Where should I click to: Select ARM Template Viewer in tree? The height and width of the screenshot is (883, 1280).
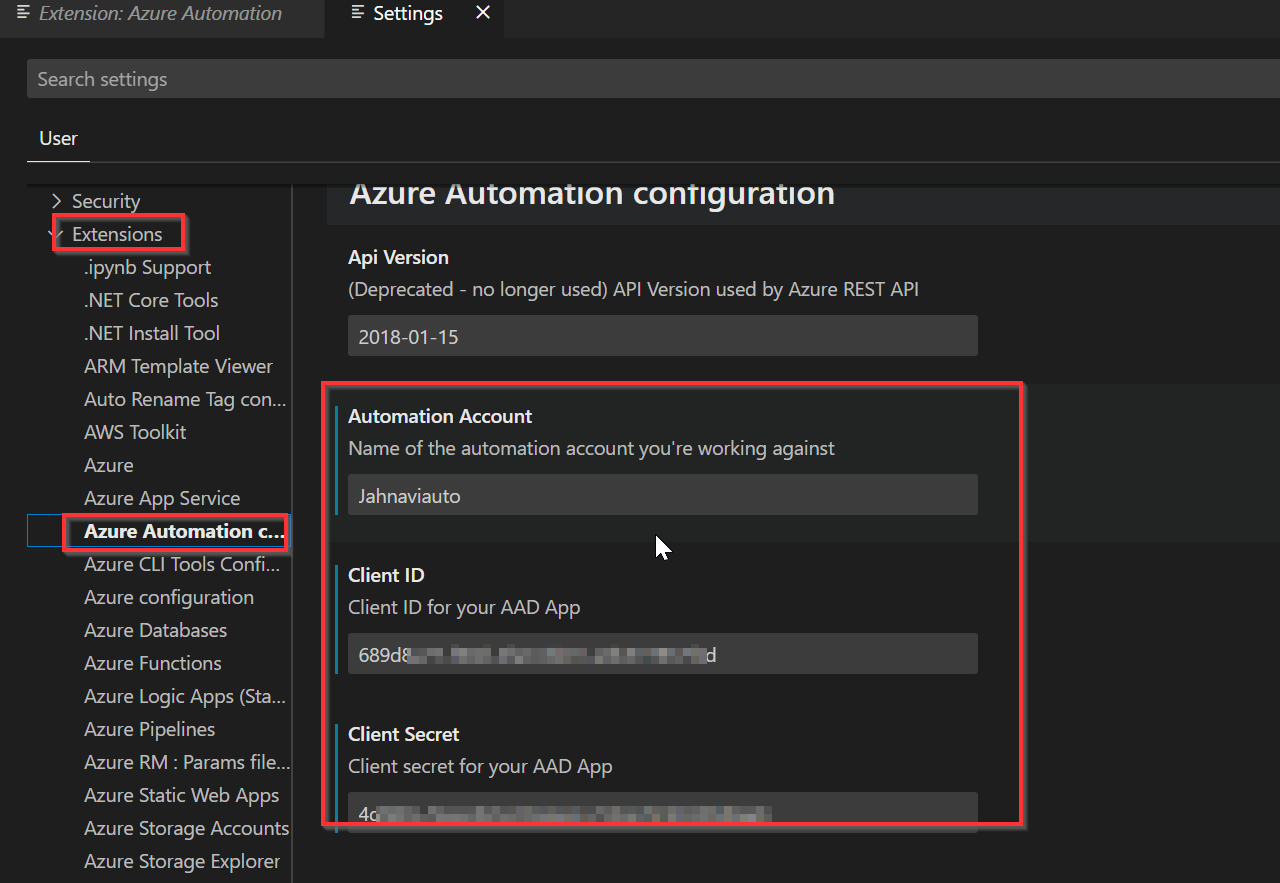click(178, 366)
